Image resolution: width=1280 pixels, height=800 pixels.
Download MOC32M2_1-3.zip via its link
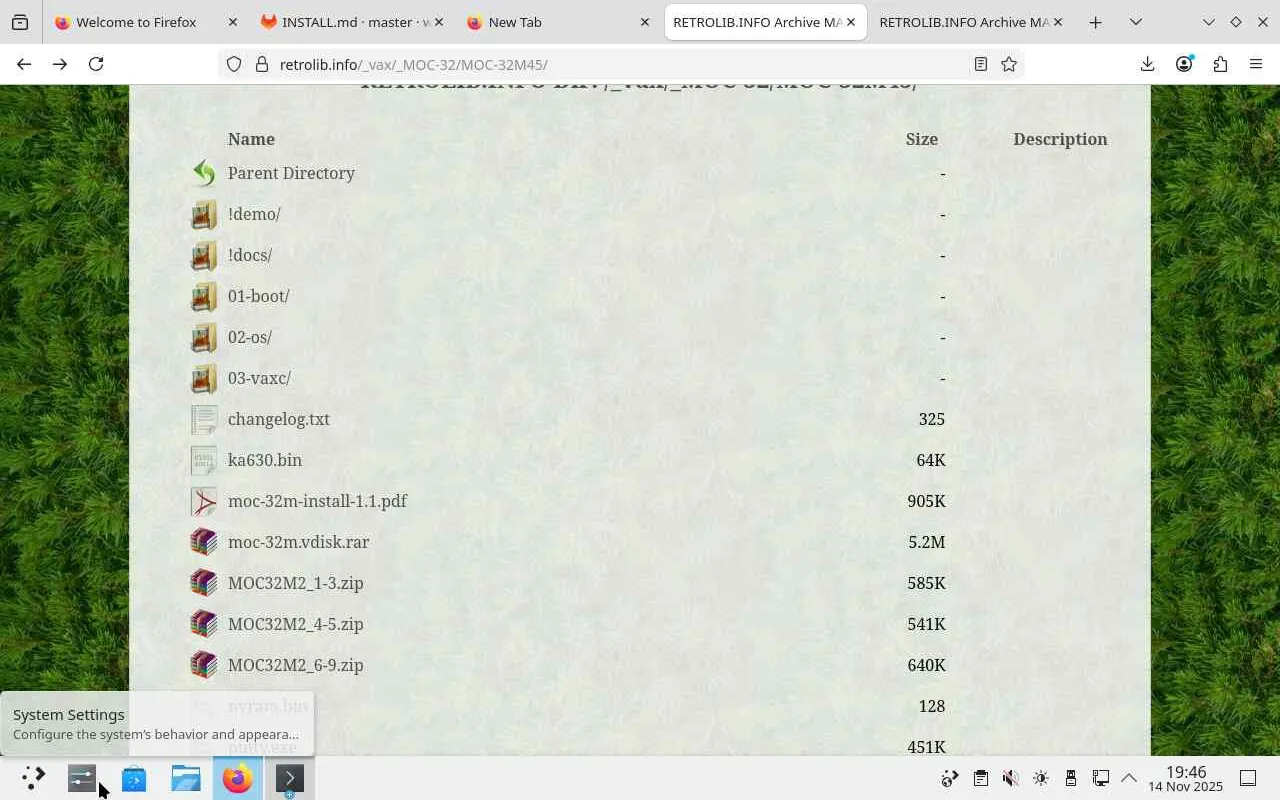pos(296,583)
